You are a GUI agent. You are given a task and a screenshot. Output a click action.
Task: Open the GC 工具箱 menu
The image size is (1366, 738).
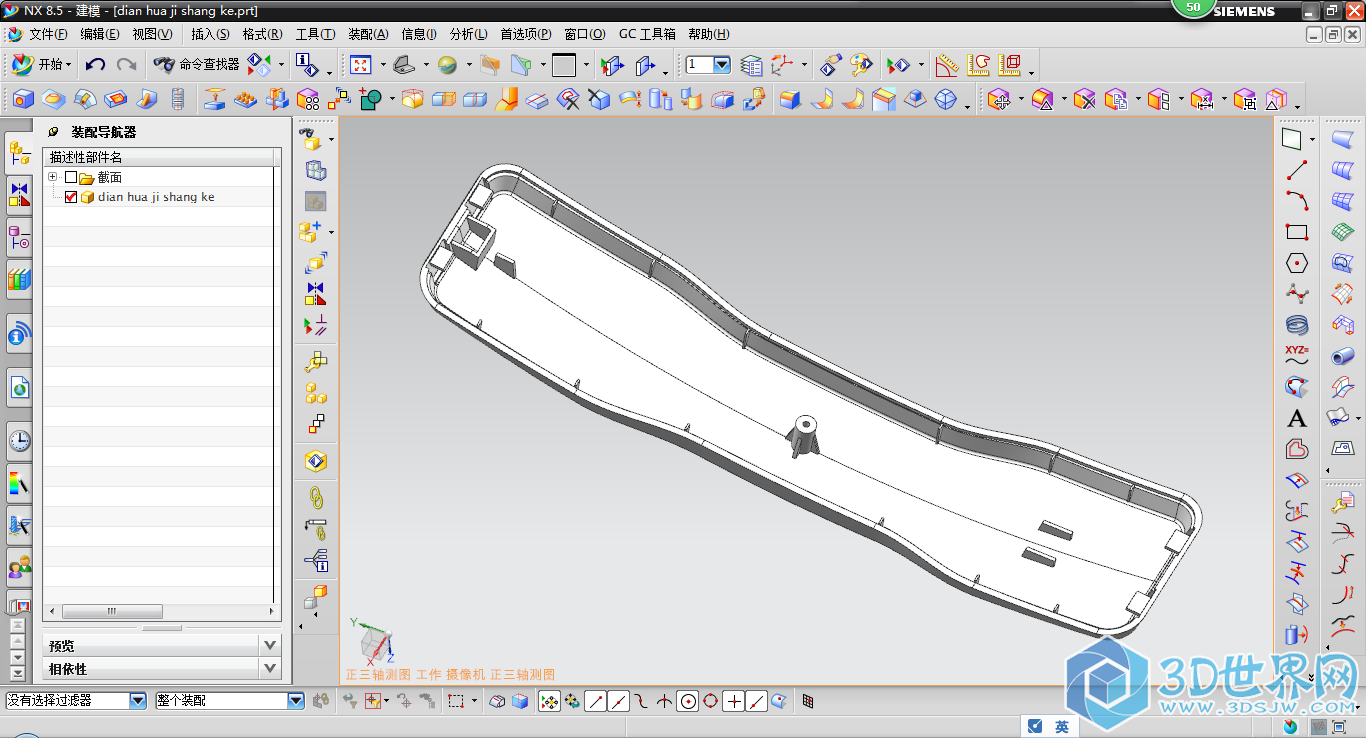[x=647, y=34]
